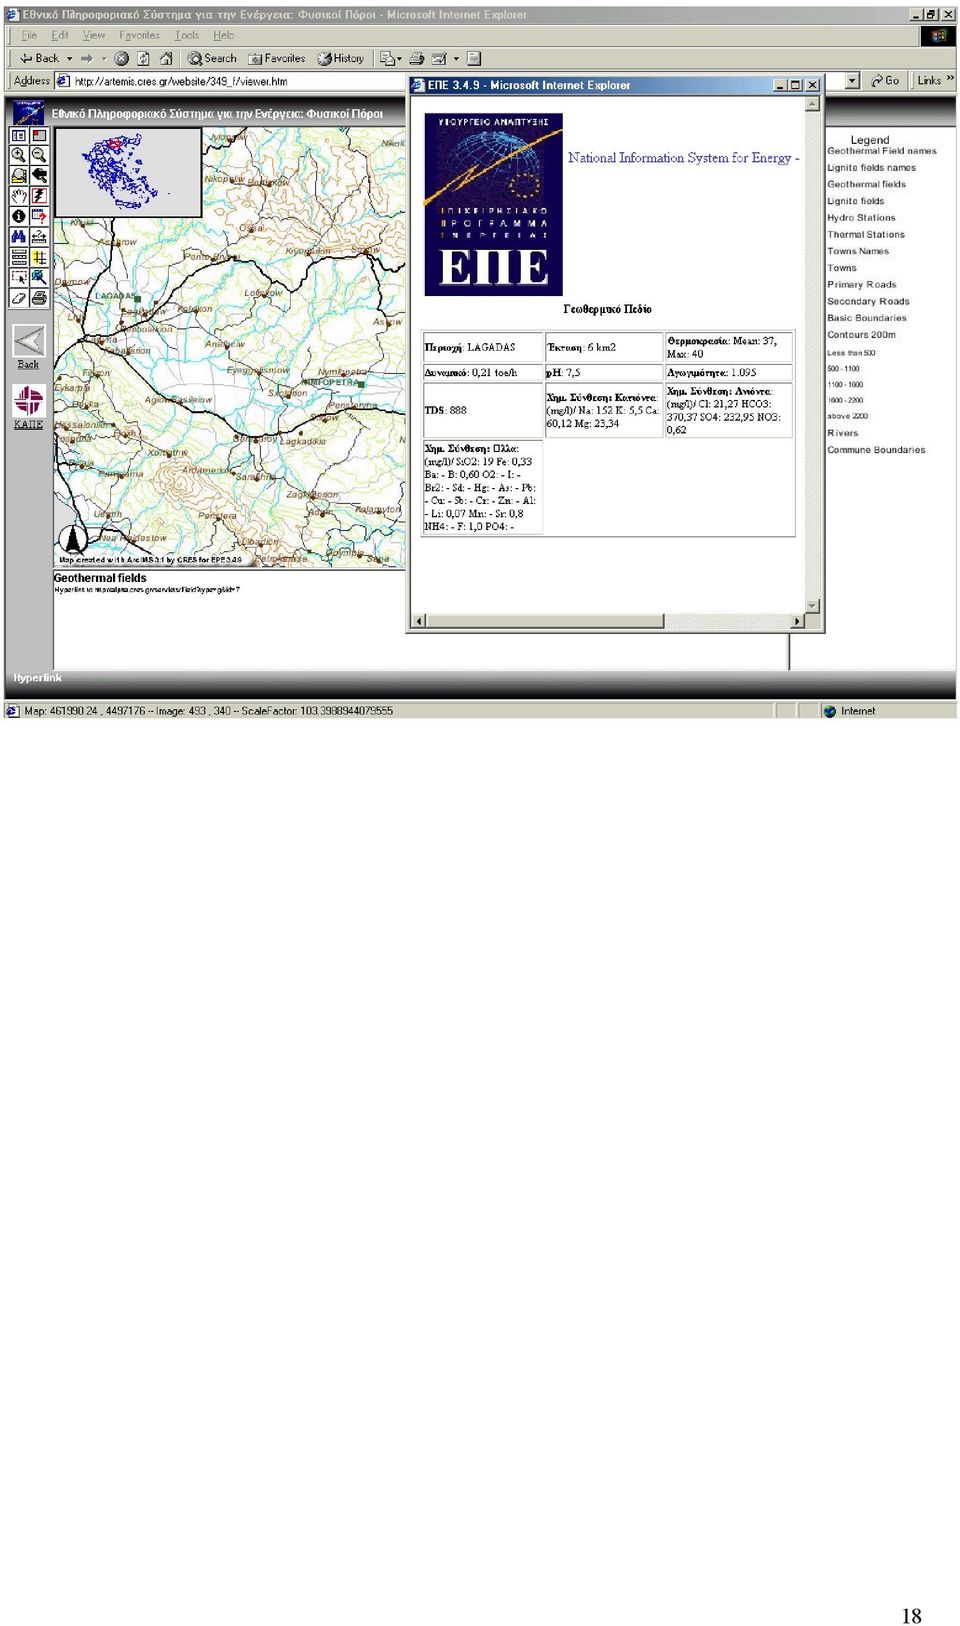Click the Search toolbar button
Viewport: 960px width, 1626px height.
click(x=212, y=59)
